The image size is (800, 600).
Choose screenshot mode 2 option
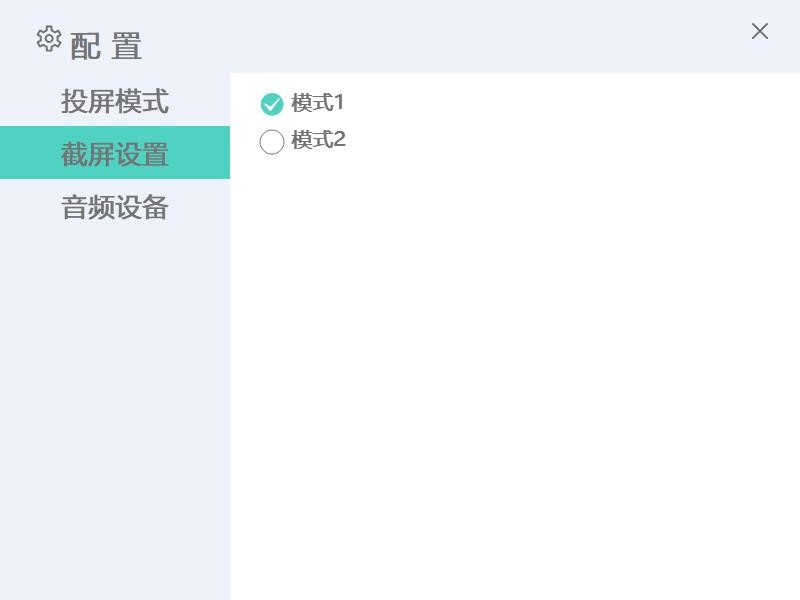pyautogui.click(x=272, y=141)
